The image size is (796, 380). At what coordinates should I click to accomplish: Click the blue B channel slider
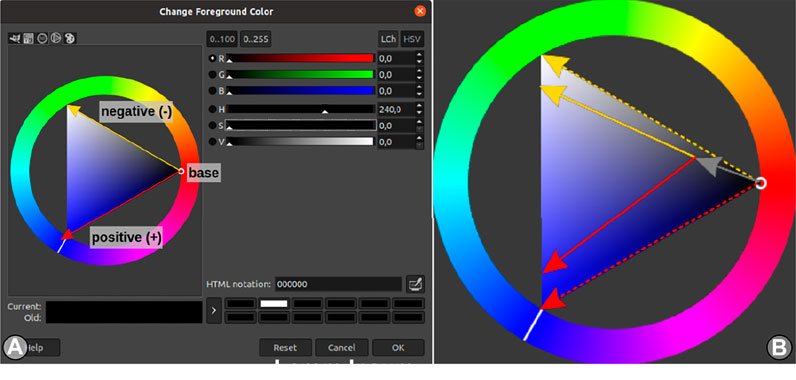(300, 91)
